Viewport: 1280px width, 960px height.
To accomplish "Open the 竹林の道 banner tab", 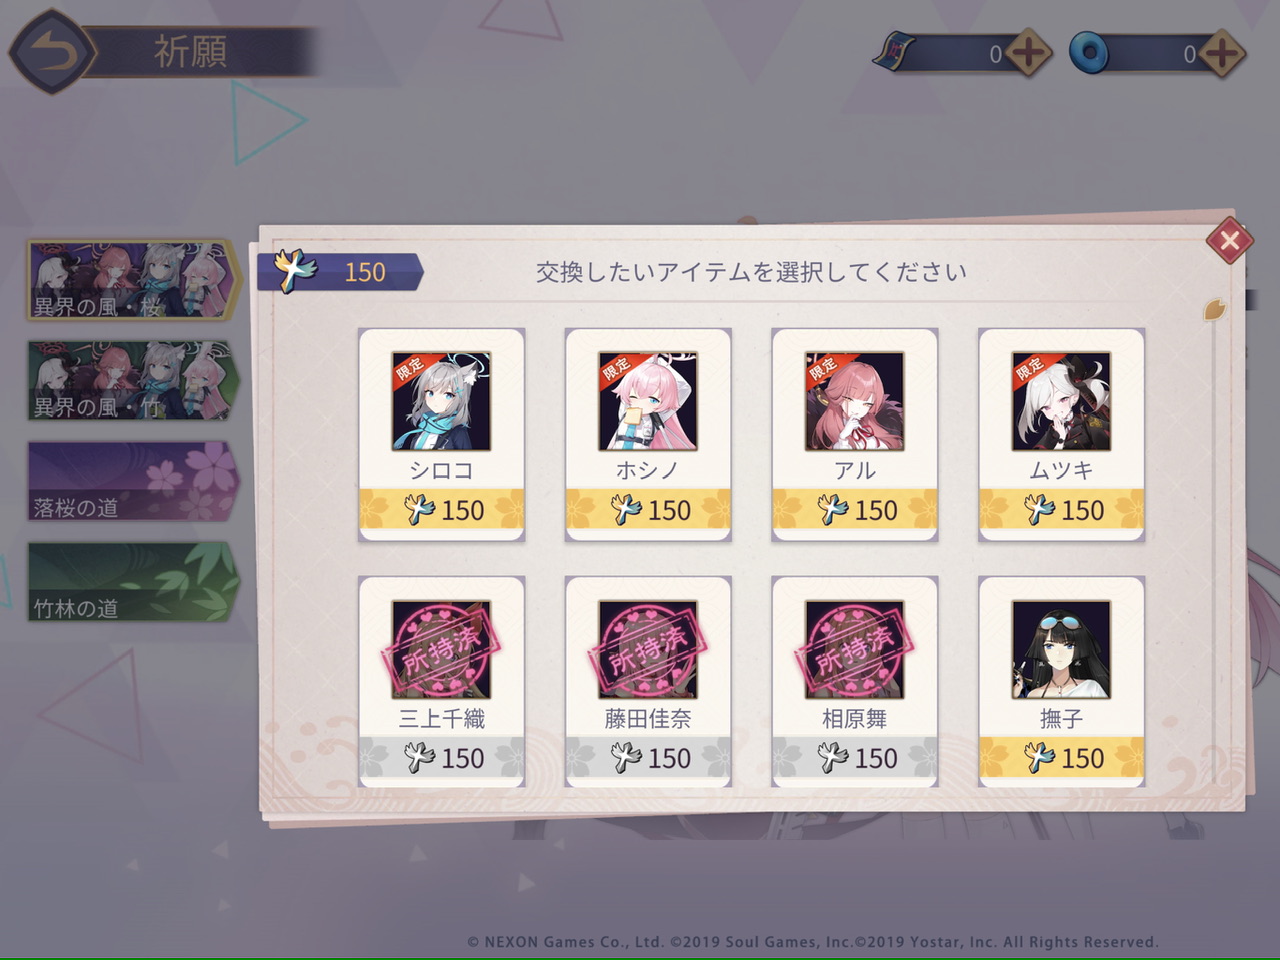I will click(x=132, y=582).
